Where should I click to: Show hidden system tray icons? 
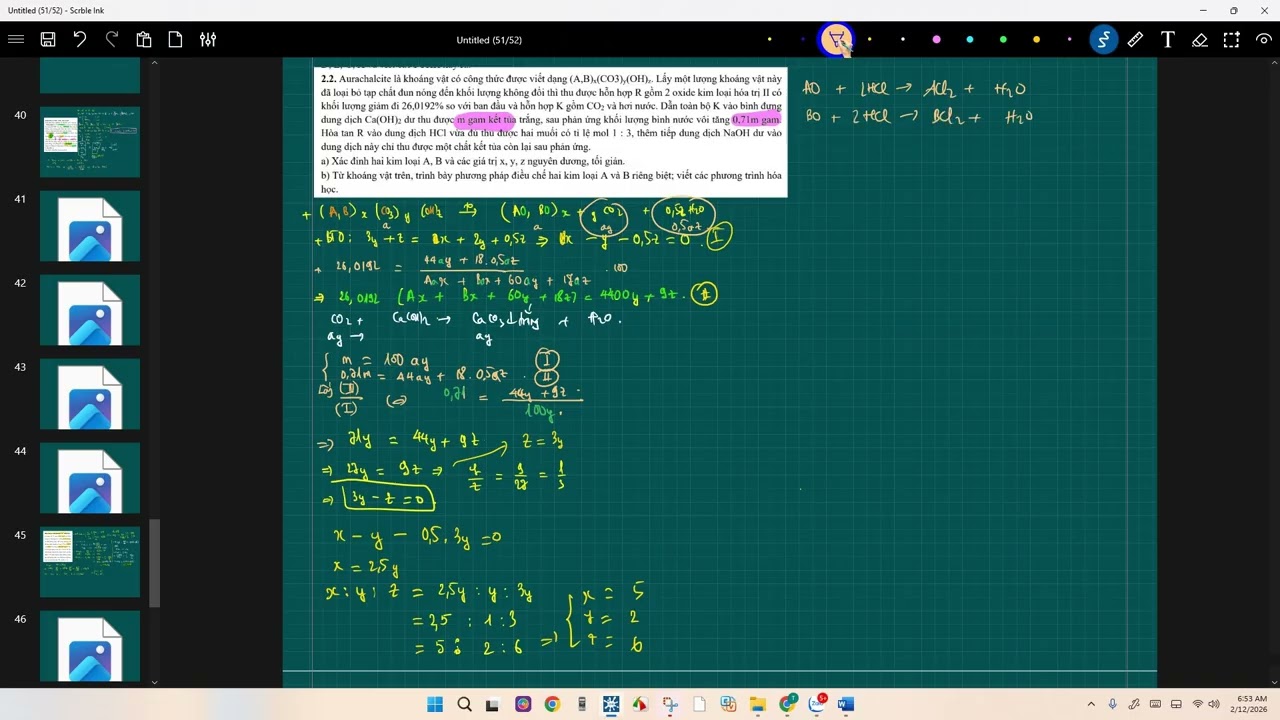click(1090, 704)
